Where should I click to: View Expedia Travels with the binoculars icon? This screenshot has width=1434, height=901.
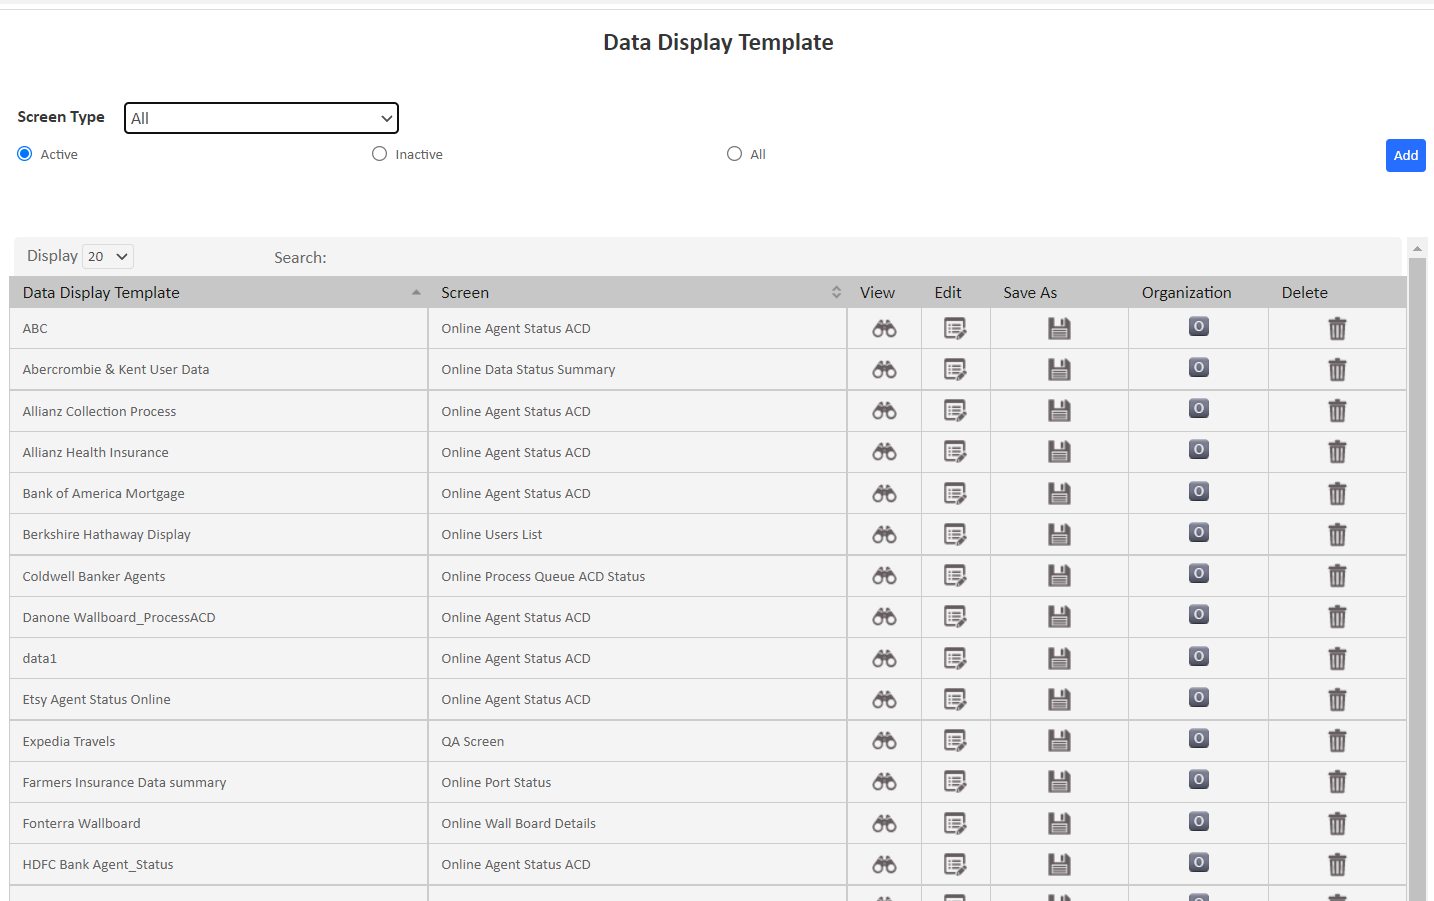tap(884, 740)
